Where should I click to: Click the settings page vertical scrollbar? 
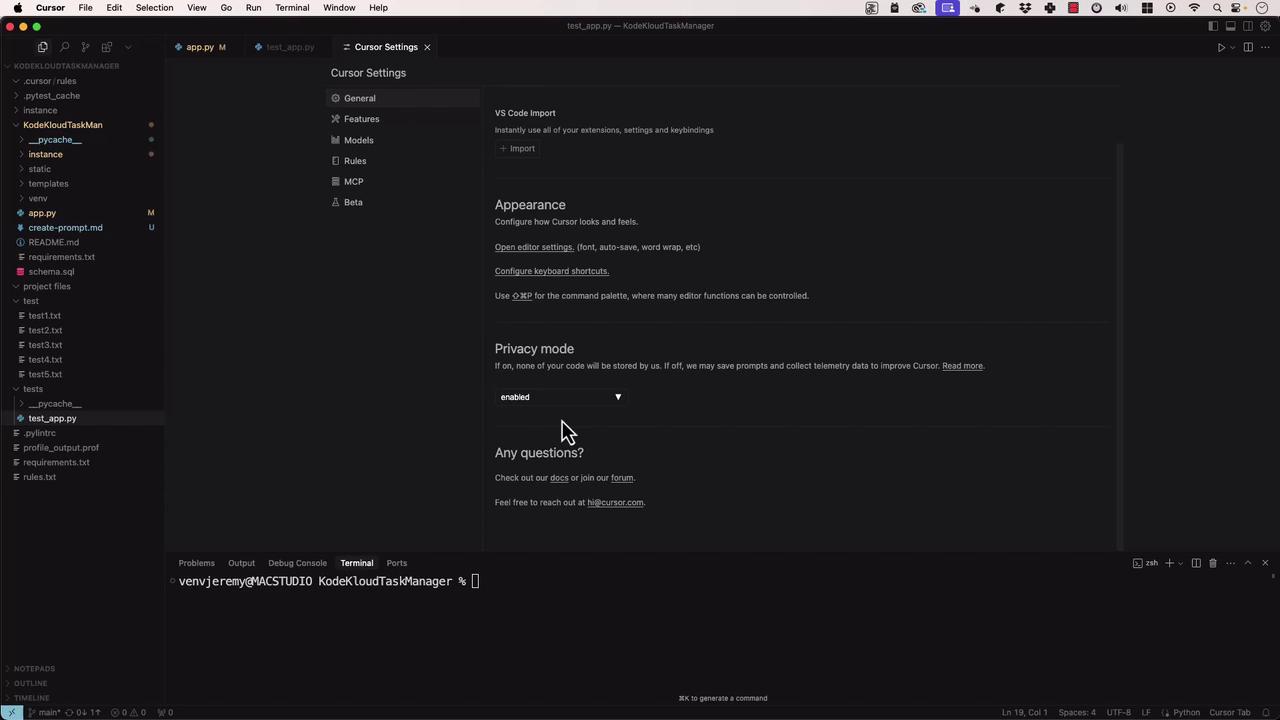click(1120, 345)
